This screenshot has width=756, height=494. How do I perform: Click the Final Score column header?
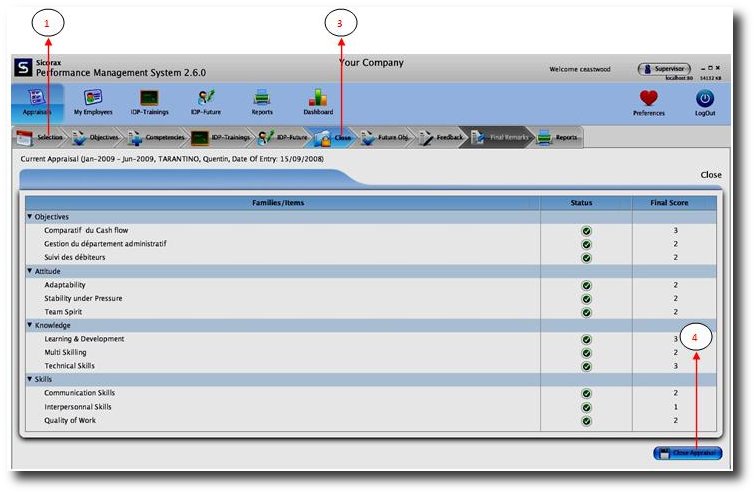pyautogui.click(x=675, y=203)
